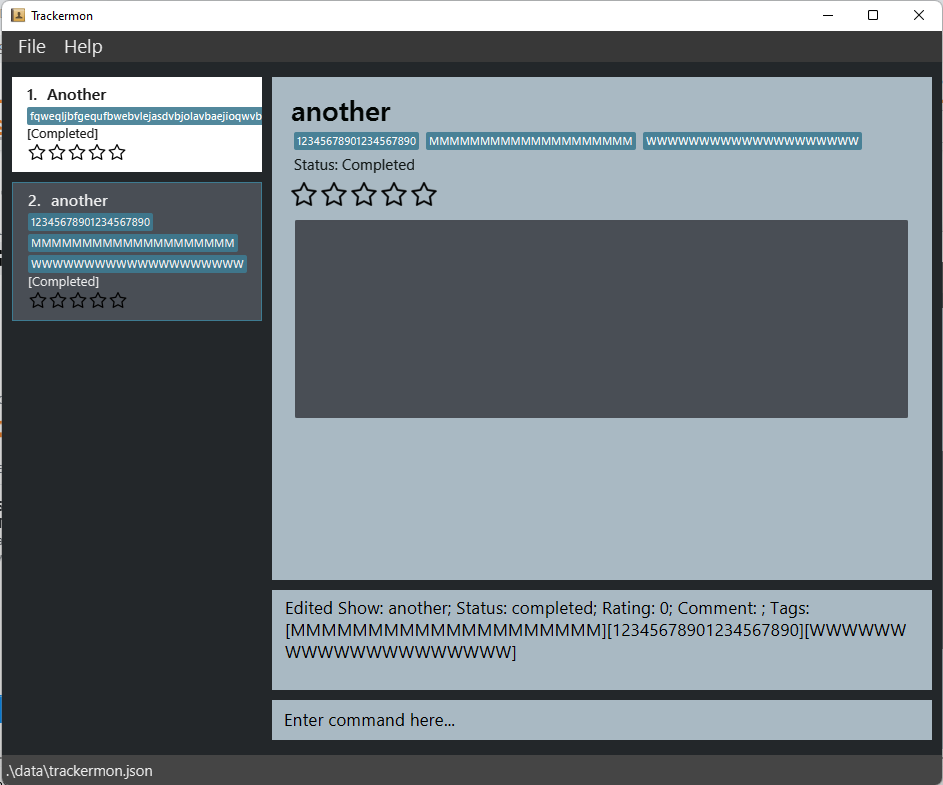The height and width of the screenshot is (785, 943).
Task: Click second star of show 2 card rating
Action: [x=58, y=300]
